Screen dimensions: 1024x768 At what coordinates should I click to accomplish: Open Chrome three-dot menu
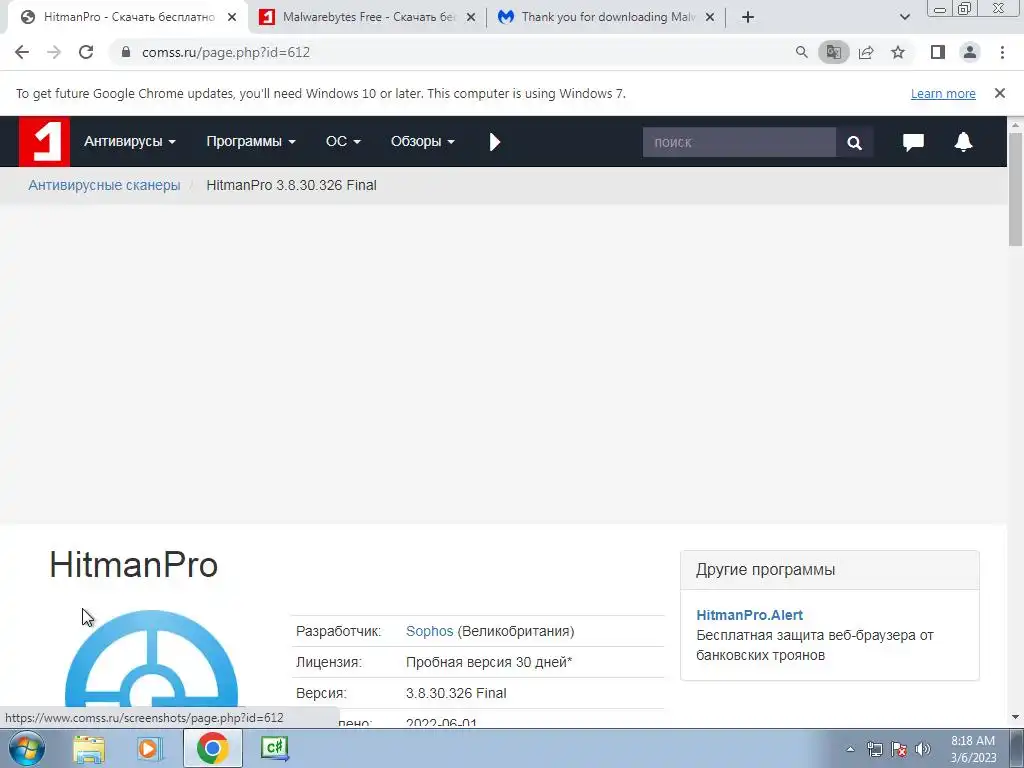point(1002,52)
